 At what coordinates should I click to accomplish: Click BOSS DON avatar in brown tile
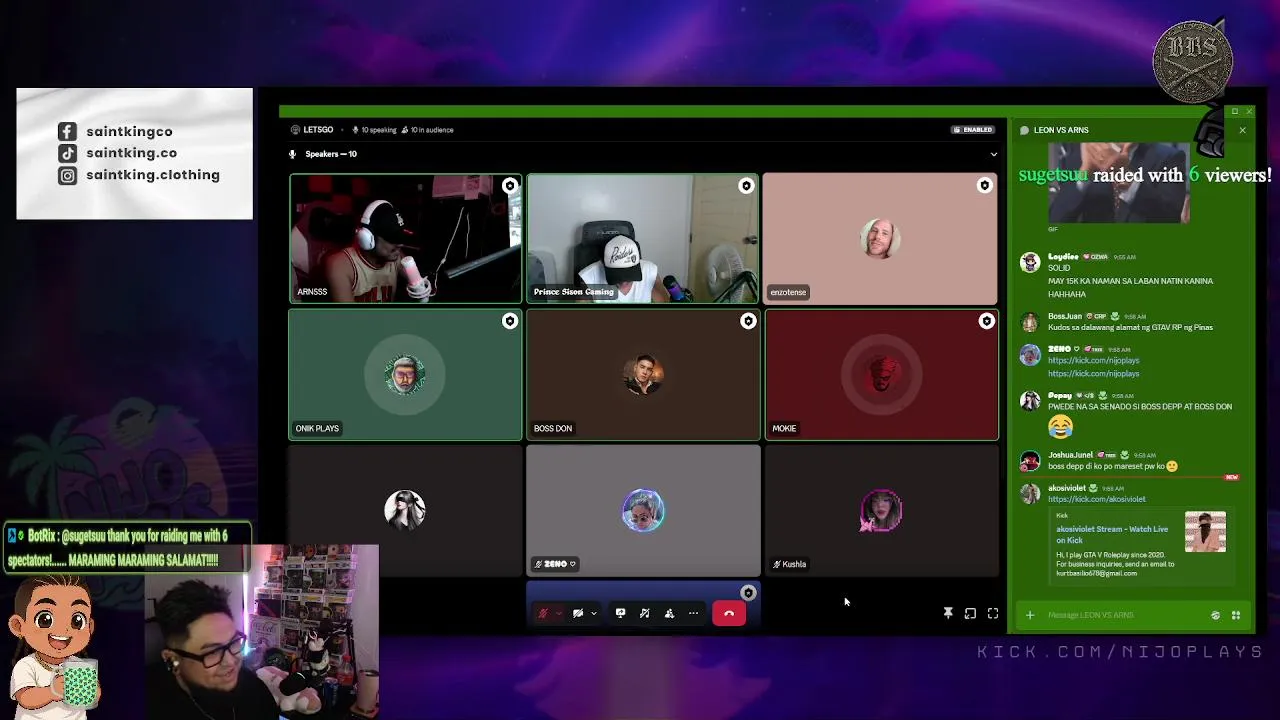(x=643, y=375)
